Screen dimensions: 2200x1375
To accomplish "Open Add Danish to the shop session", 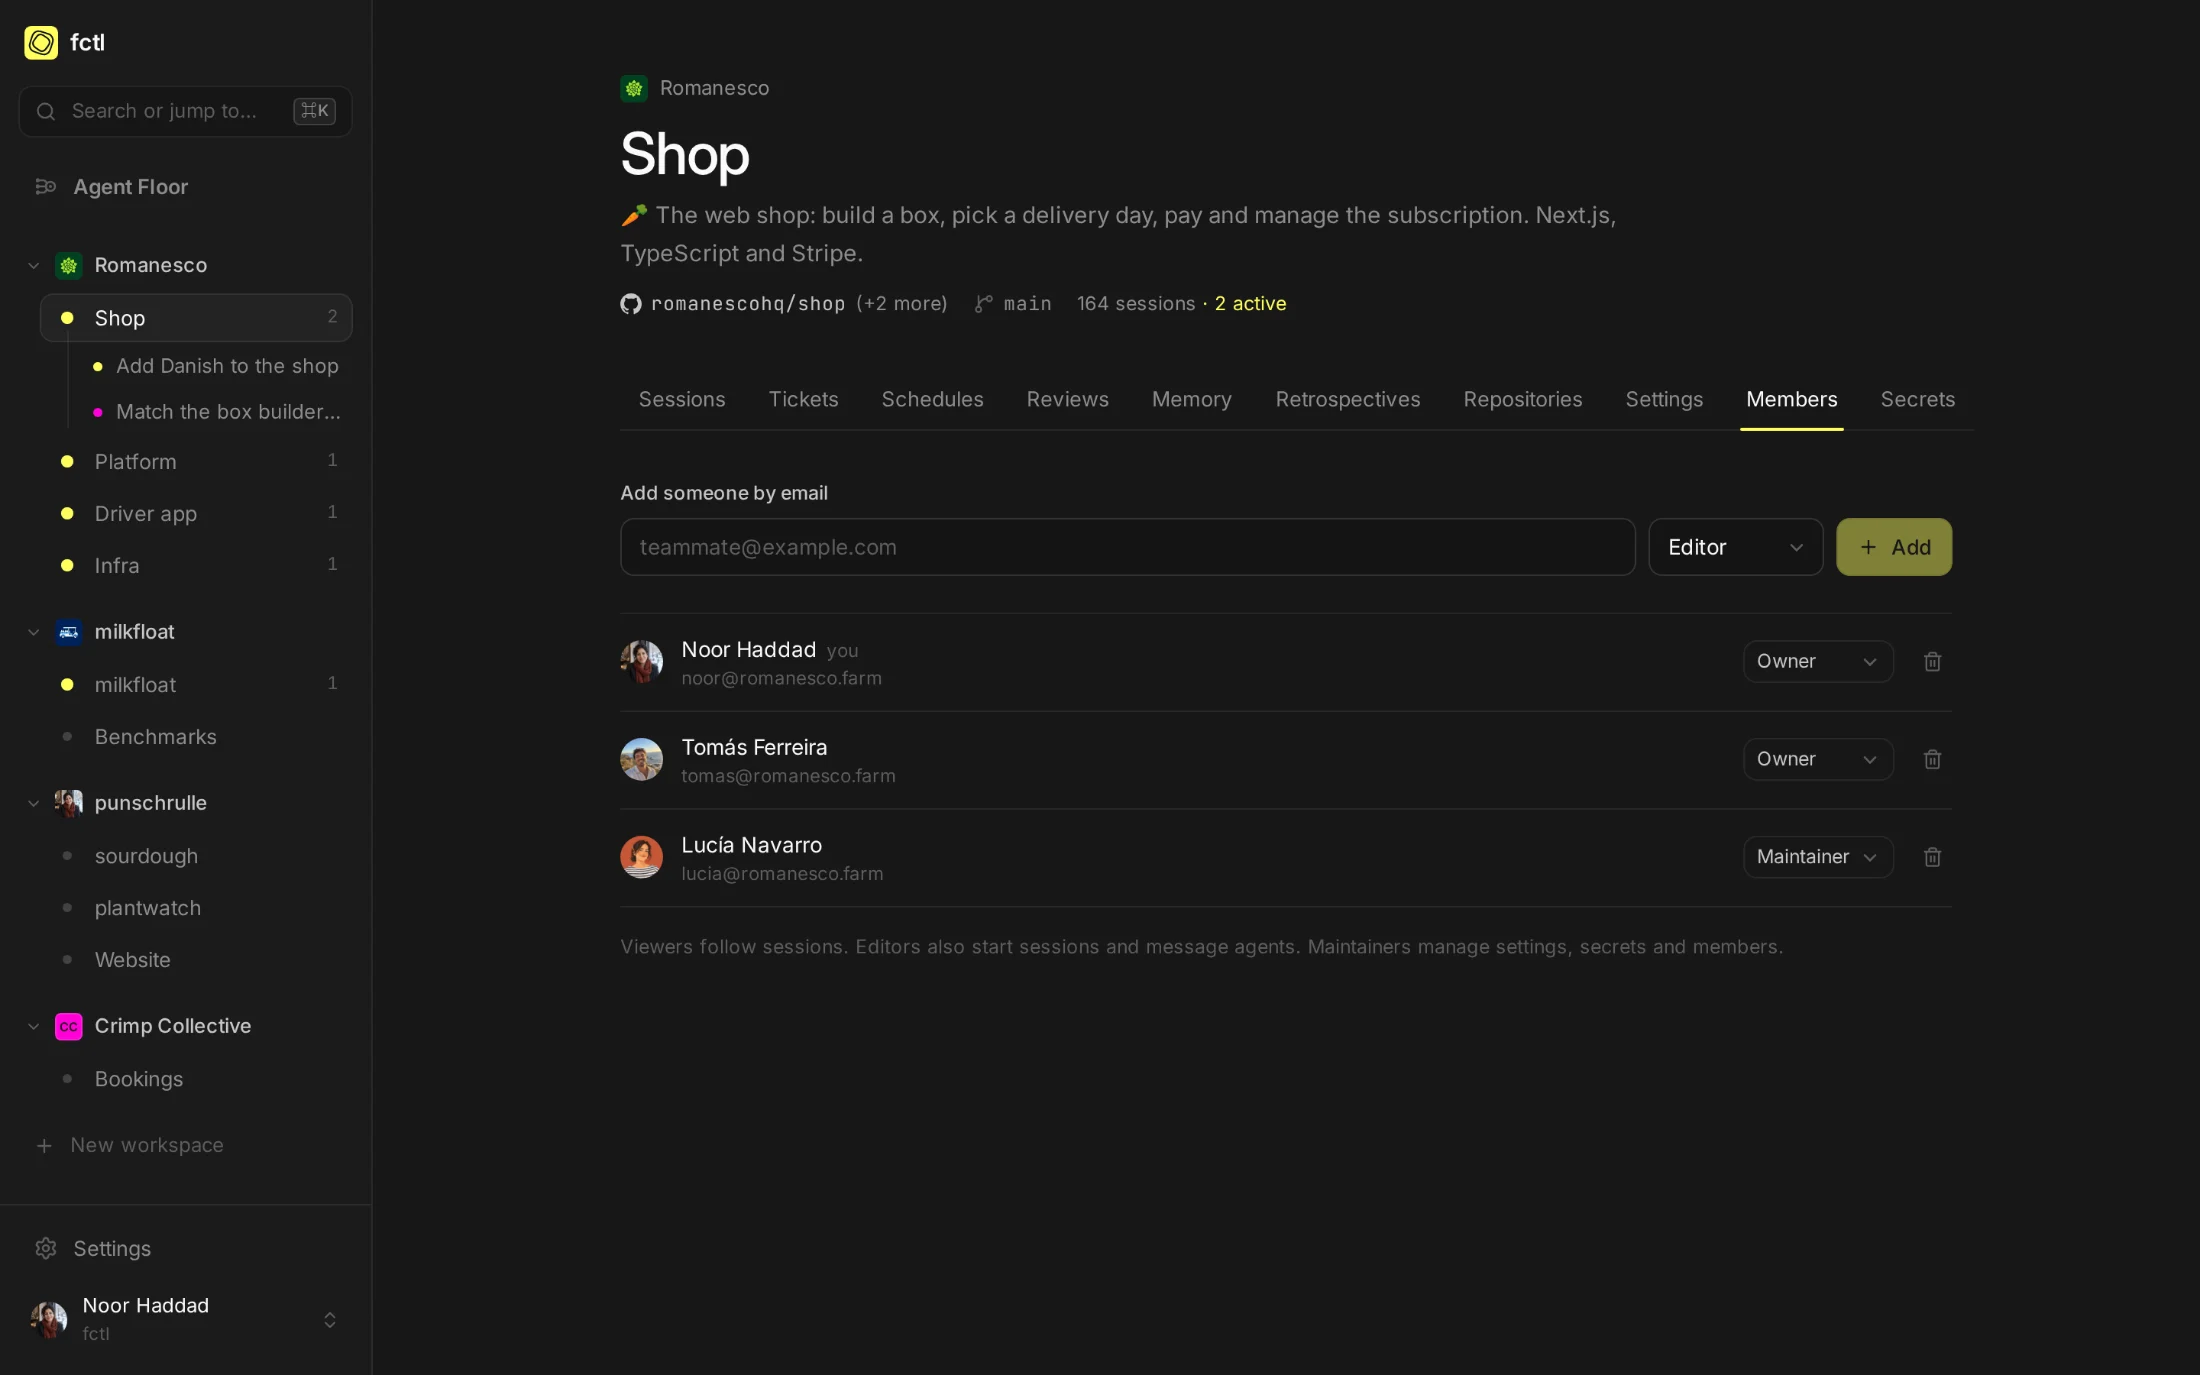I will tap(227, 366).
